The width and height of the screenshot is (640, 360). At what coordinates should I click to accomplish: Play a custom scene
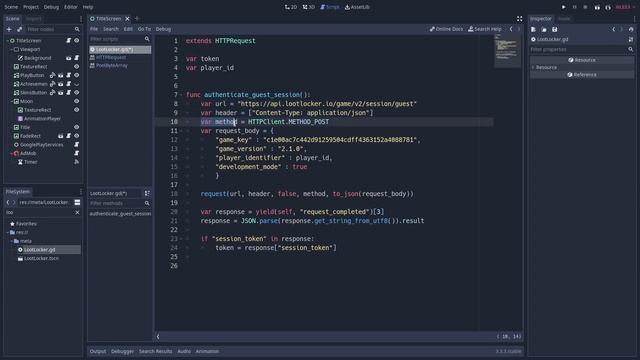pos(608,7)
